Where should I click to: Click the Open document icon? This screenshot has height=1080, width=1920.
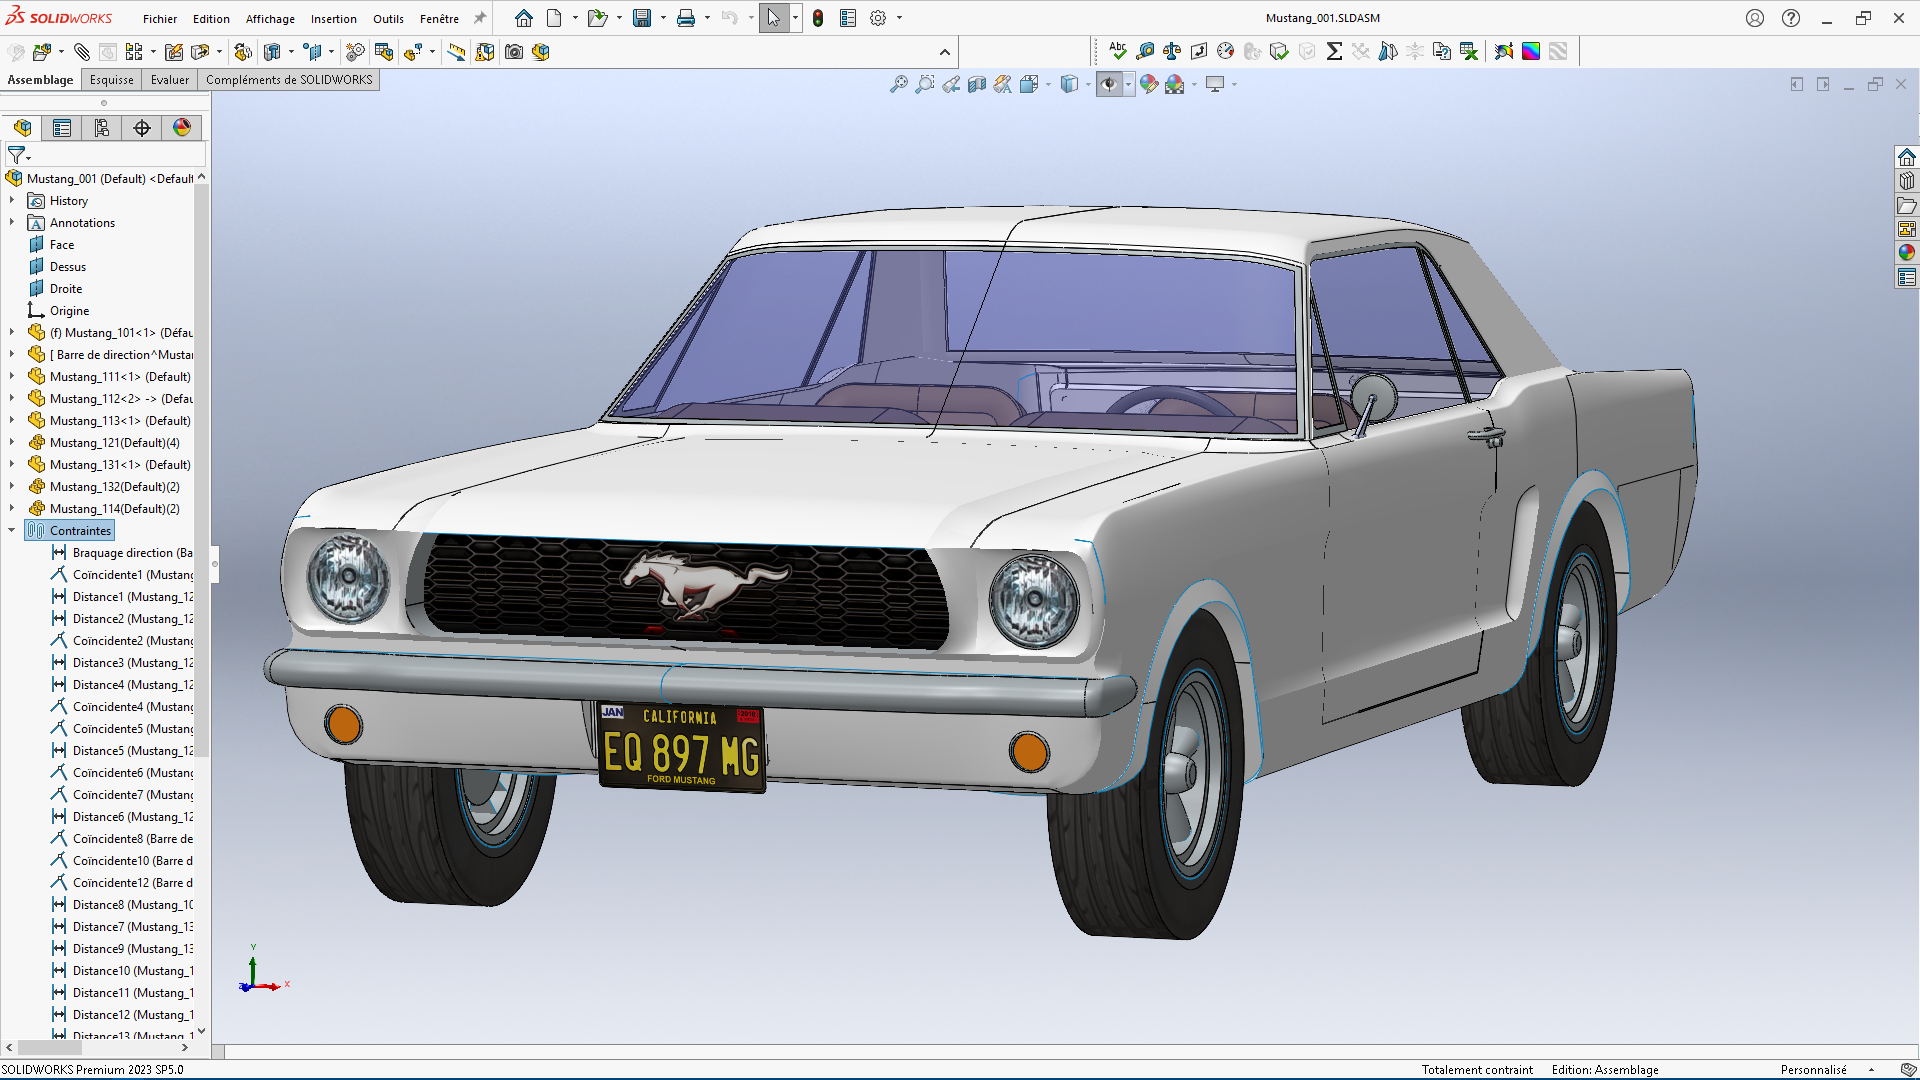coord(597,18)
